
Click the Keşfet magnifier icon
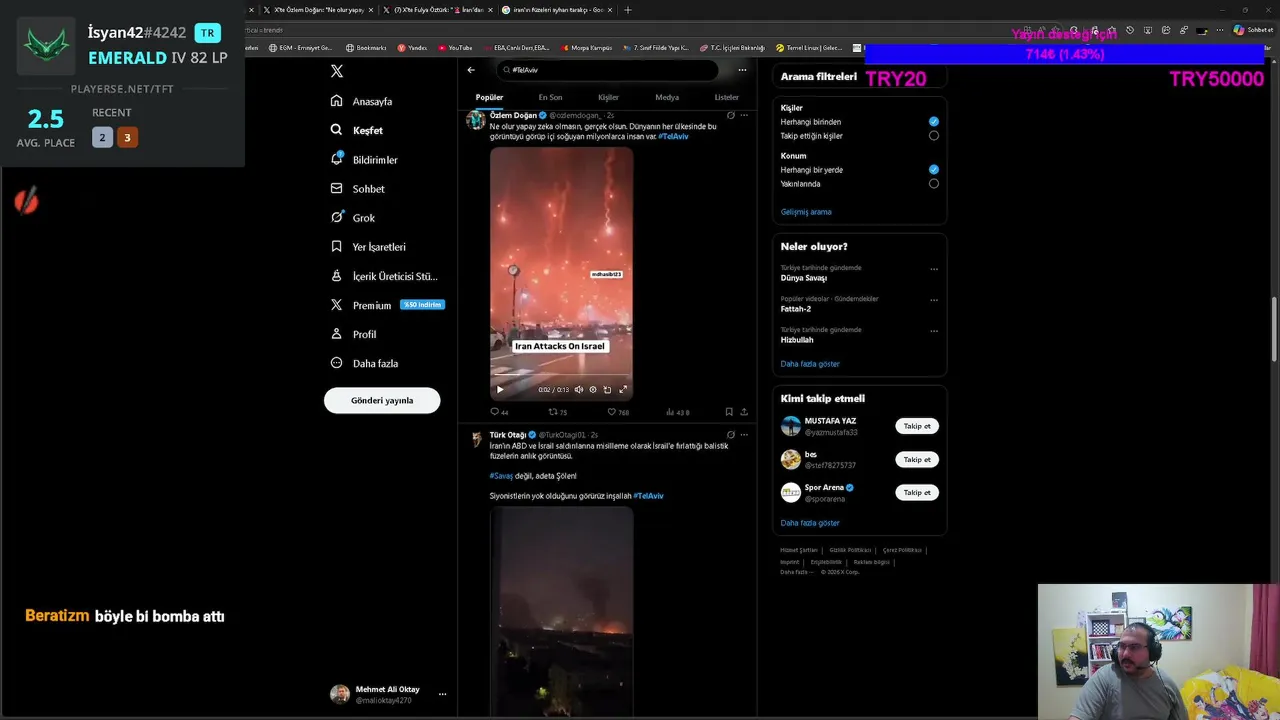(x=337, y=130)
